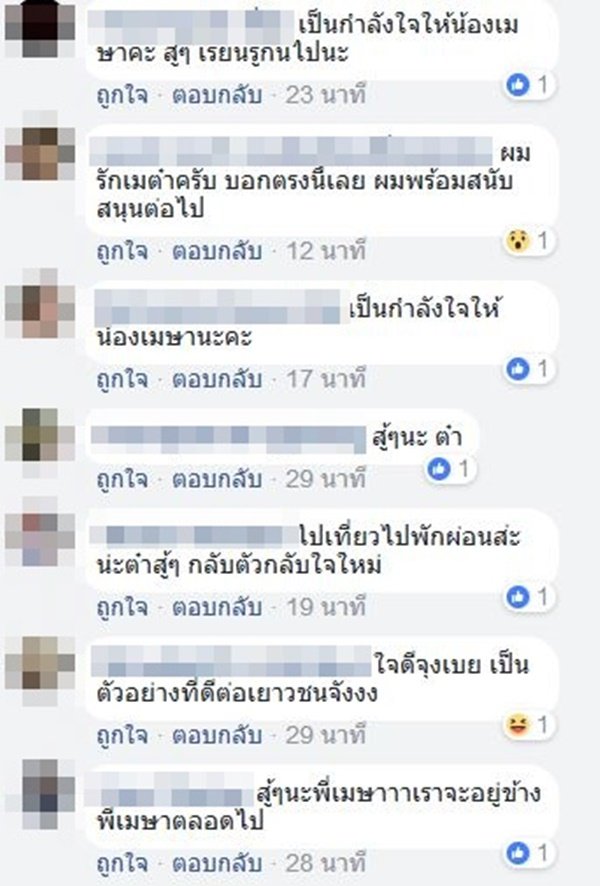Click the 28 นาที timestamp on the last comment
This screenshot has width=600, height=886.
[325, 863]
